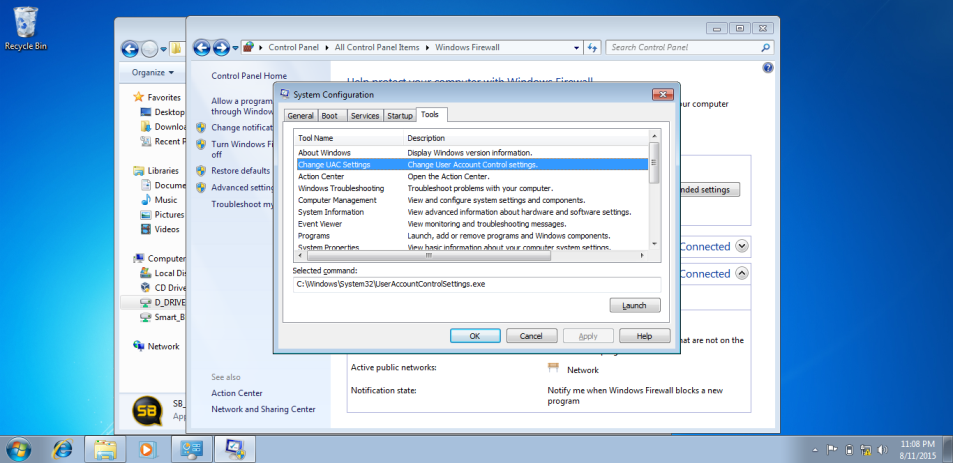This screenshot has height=463, width=953.
Task: Select the System Information row
Action: point(472,212)
